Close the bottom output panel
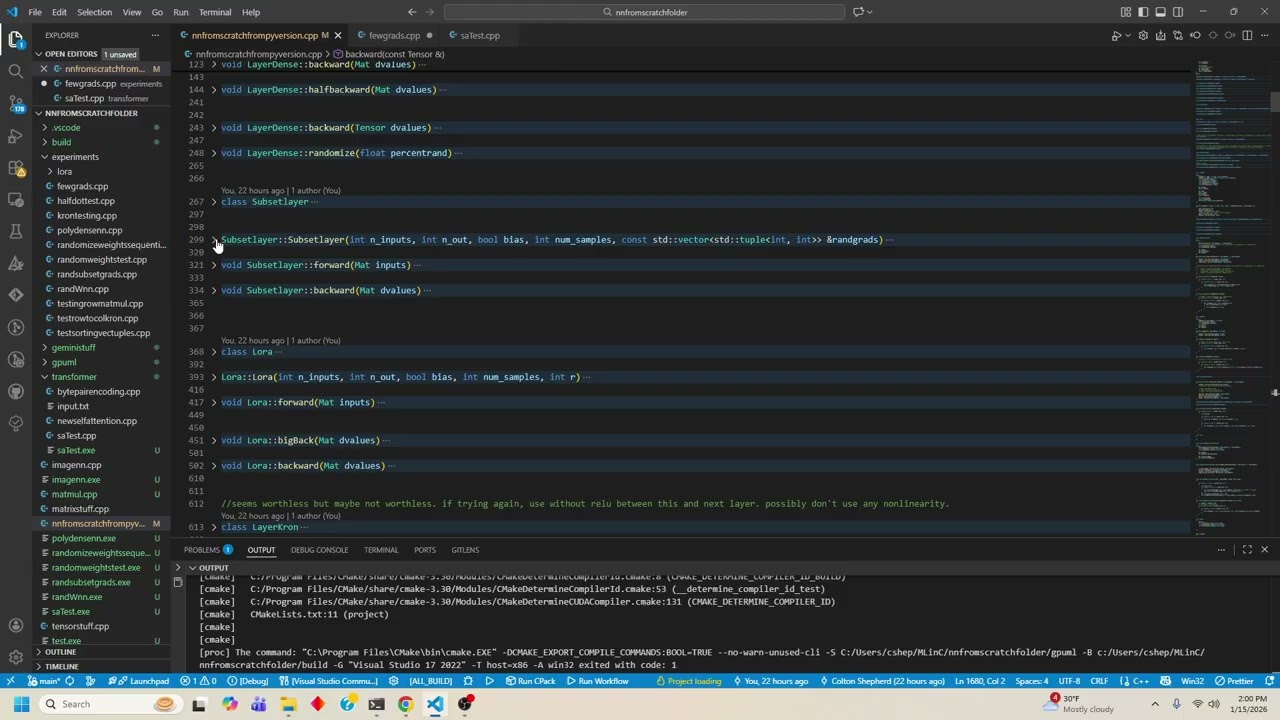The image size is (1280, 720). pos(1264,549)
